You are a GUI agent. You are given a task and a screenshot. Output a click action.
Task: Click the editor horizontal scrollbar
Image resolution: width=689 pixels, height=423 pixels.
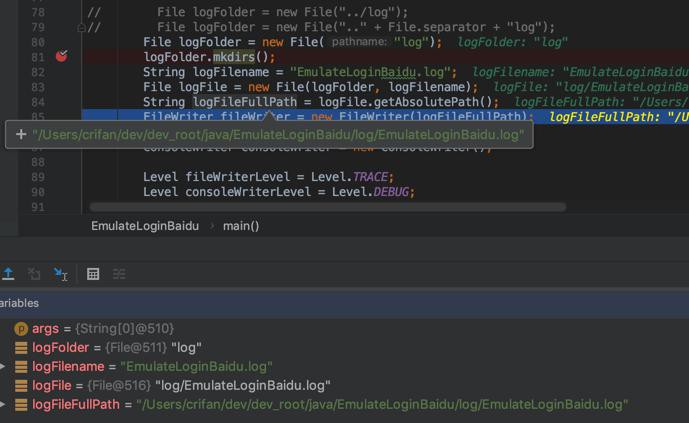click(327, 206)
